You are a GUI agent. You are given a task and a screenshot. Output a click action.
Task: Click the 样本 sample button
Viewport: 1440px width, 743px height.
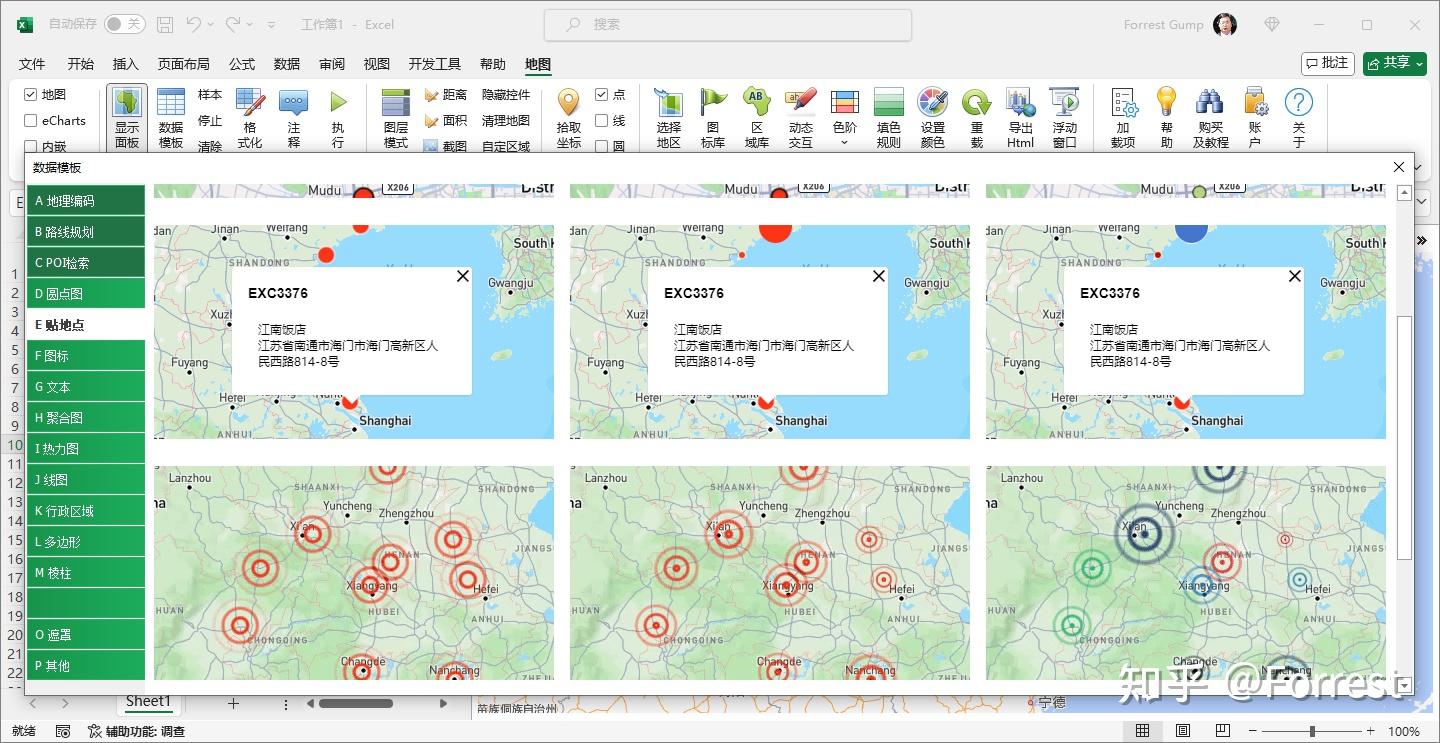(210, 95)
